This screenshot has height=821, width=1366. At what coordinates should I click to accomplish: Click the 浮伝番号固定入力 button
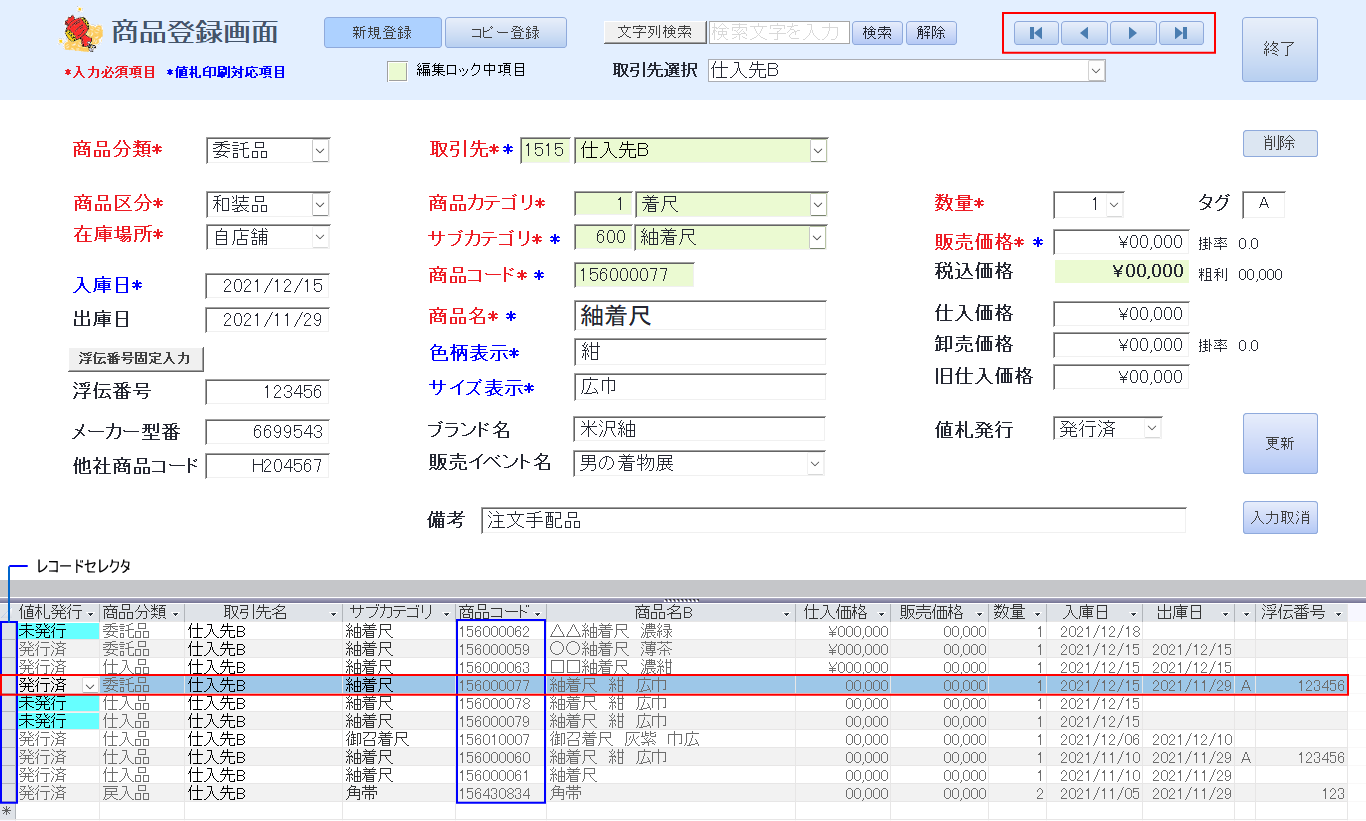pyautogui.click(x=137, y=358)
